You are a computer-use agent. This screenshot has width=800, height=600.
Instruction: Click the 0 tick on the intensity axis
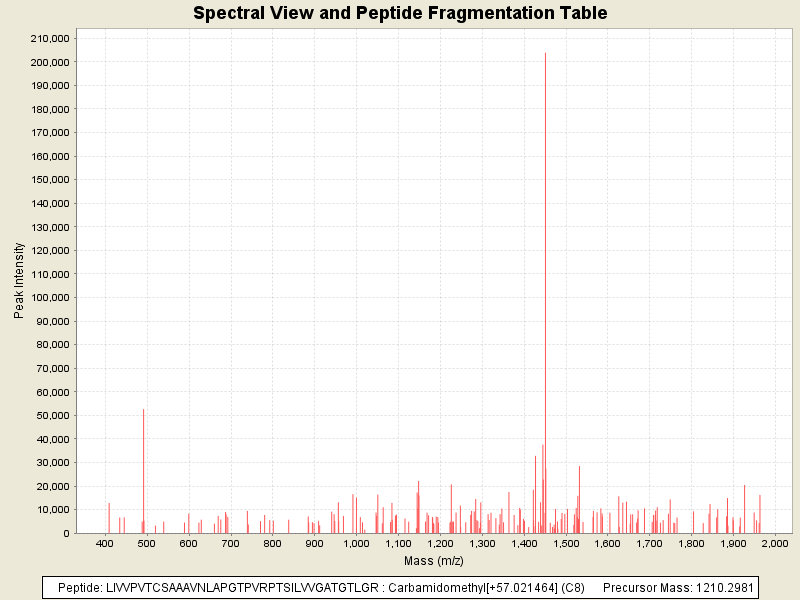65,533
